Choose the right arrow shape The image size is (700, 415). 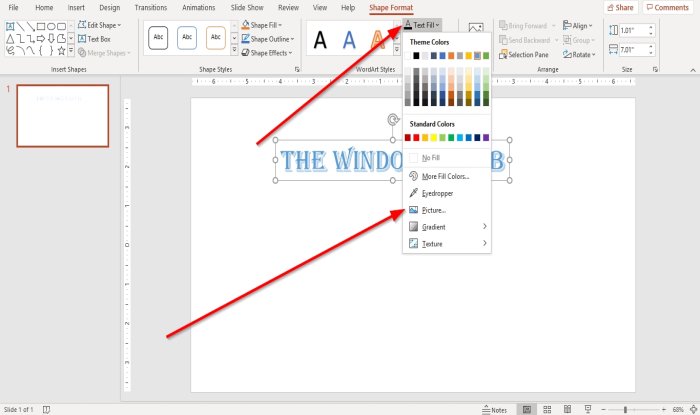click(x=41, y=39)
